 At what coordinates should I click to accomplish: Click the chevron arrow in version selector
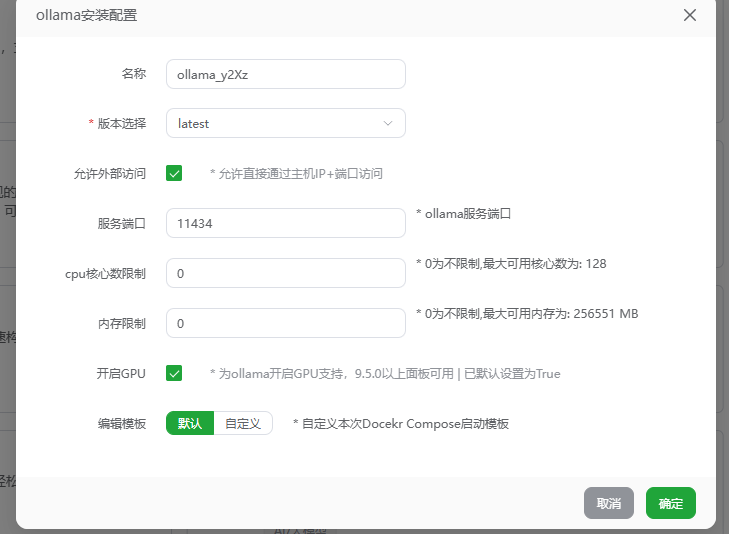(x=388, y=123)
